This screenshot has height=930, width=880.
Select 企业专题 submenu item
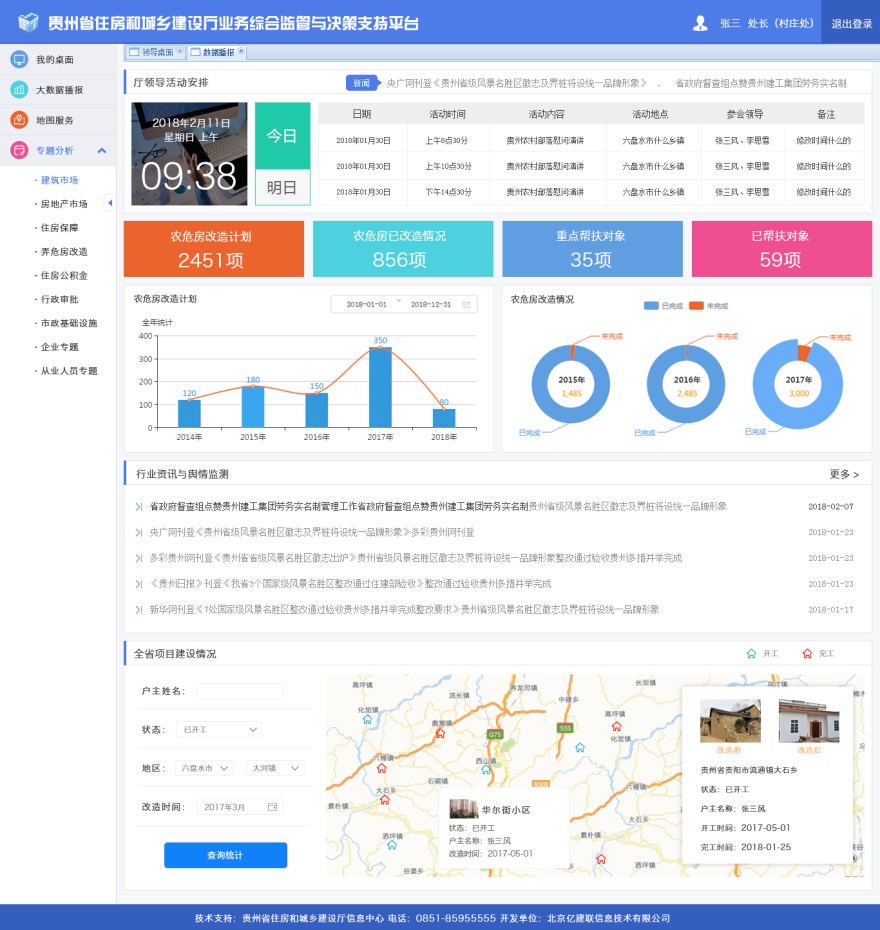(x=59, y=346)
